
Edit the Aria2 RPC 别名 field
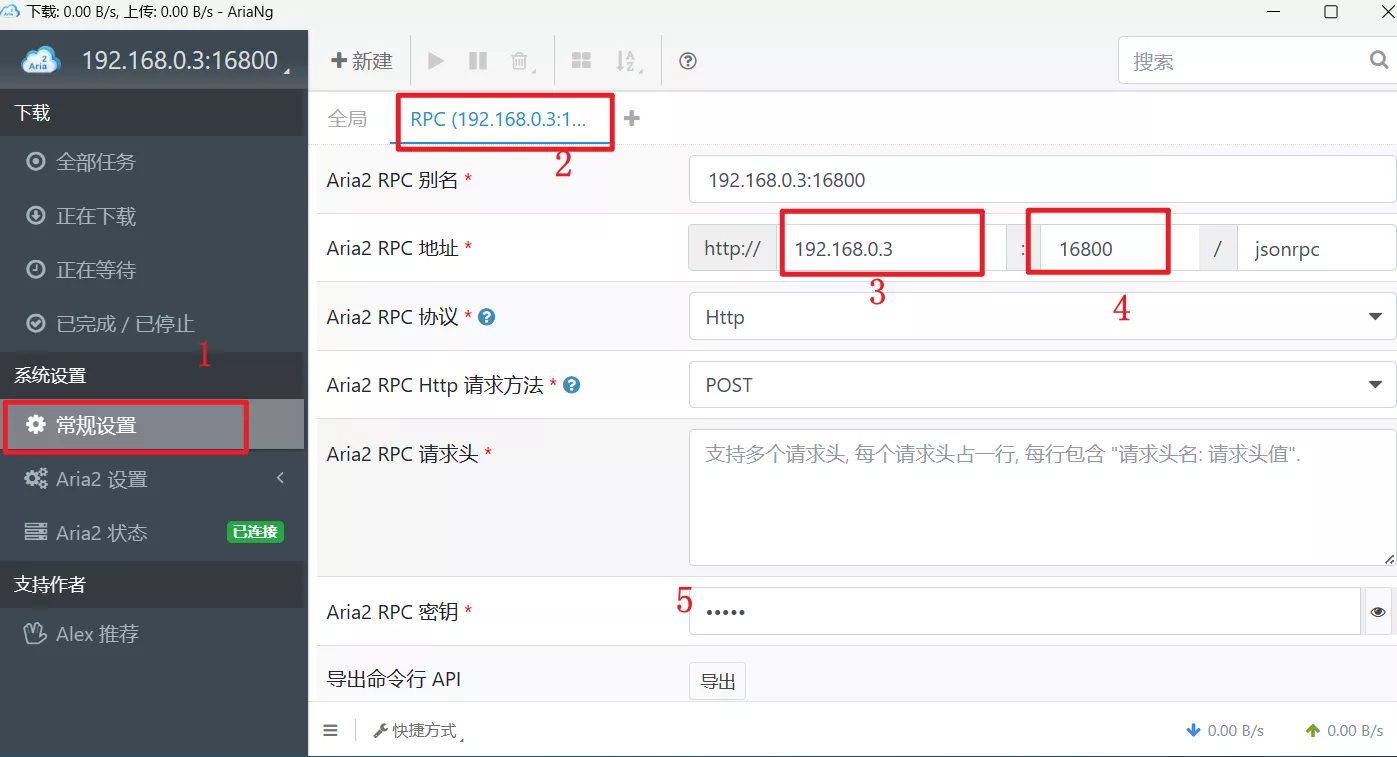(1042, 180)
